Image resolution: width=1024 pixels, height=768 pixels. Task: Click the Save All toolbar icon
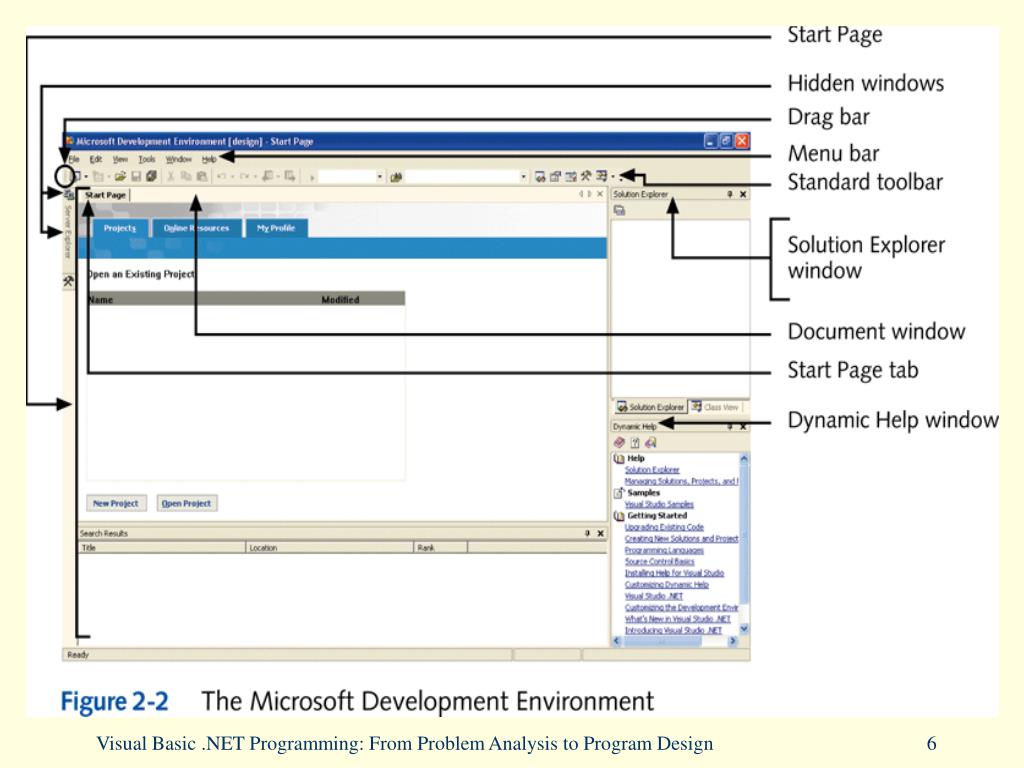[x=152, y=176]
